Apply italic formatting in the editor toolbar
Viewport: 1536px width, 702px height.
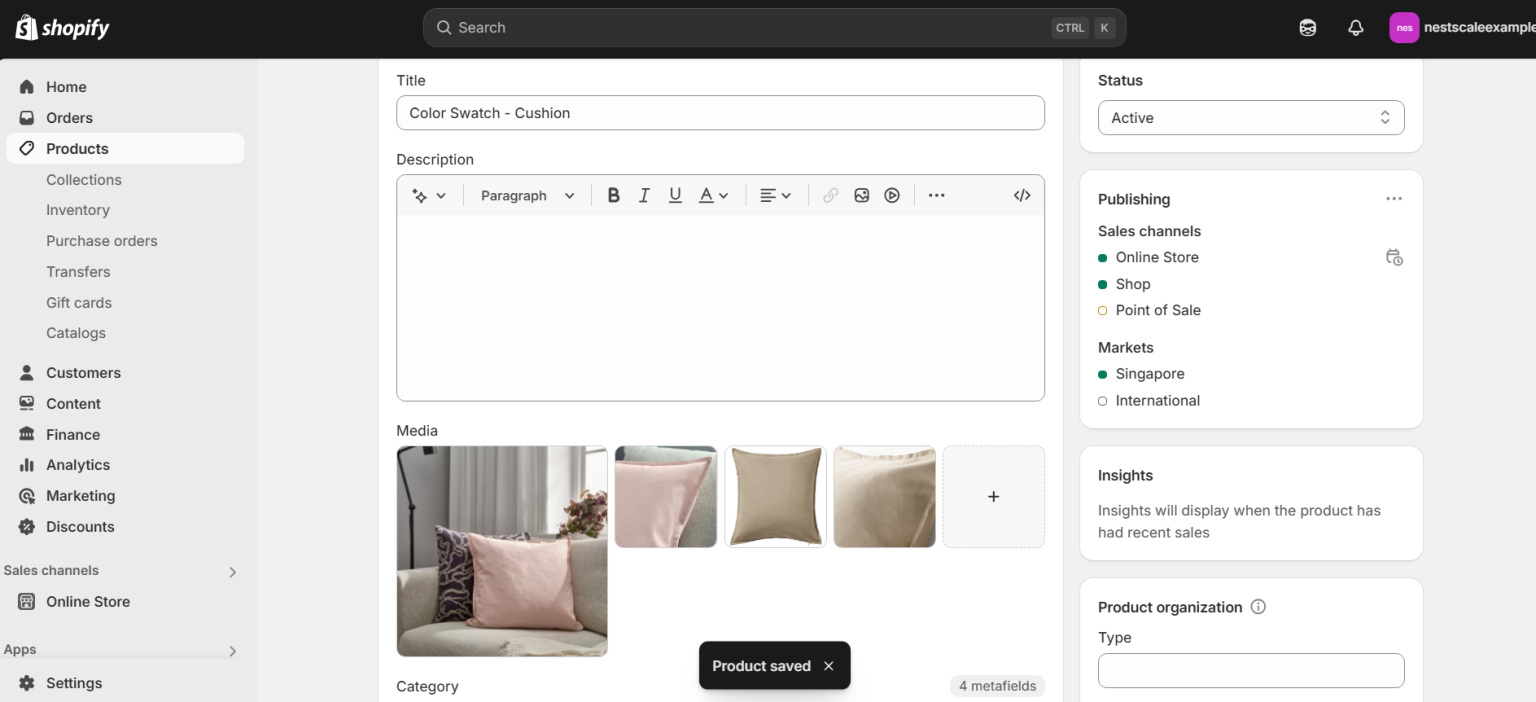644,195
